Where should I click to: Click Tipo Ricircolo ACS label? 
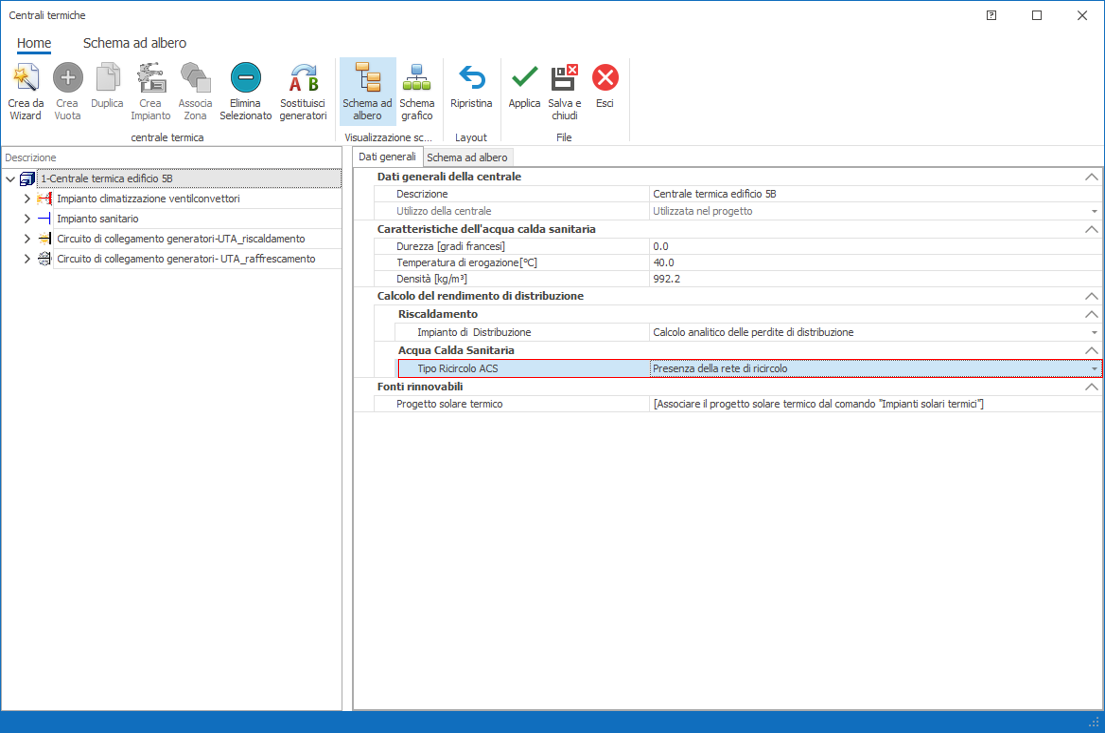click(x=457, y=369)
